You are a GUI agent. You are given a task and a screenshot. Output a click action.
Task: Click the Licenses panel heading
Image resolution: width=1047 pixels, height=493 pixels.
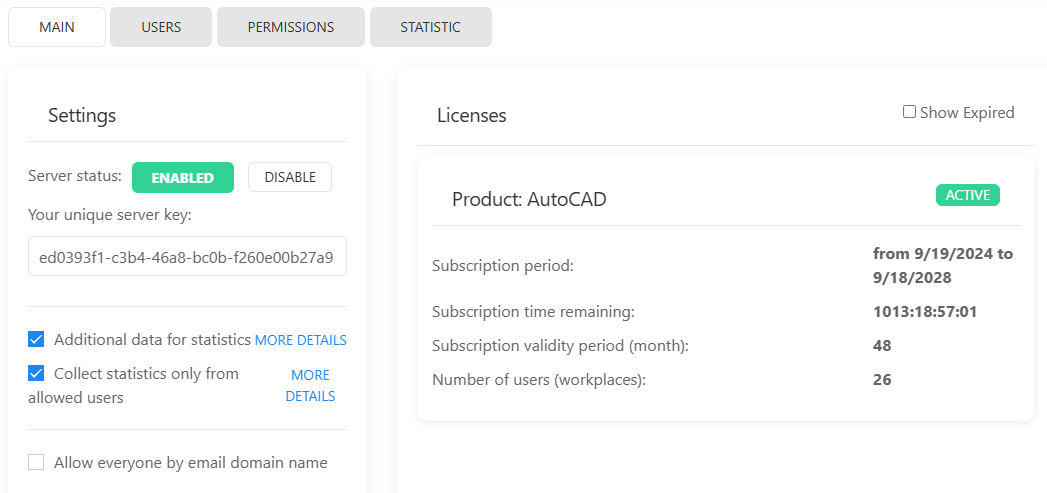click(472, 115)
